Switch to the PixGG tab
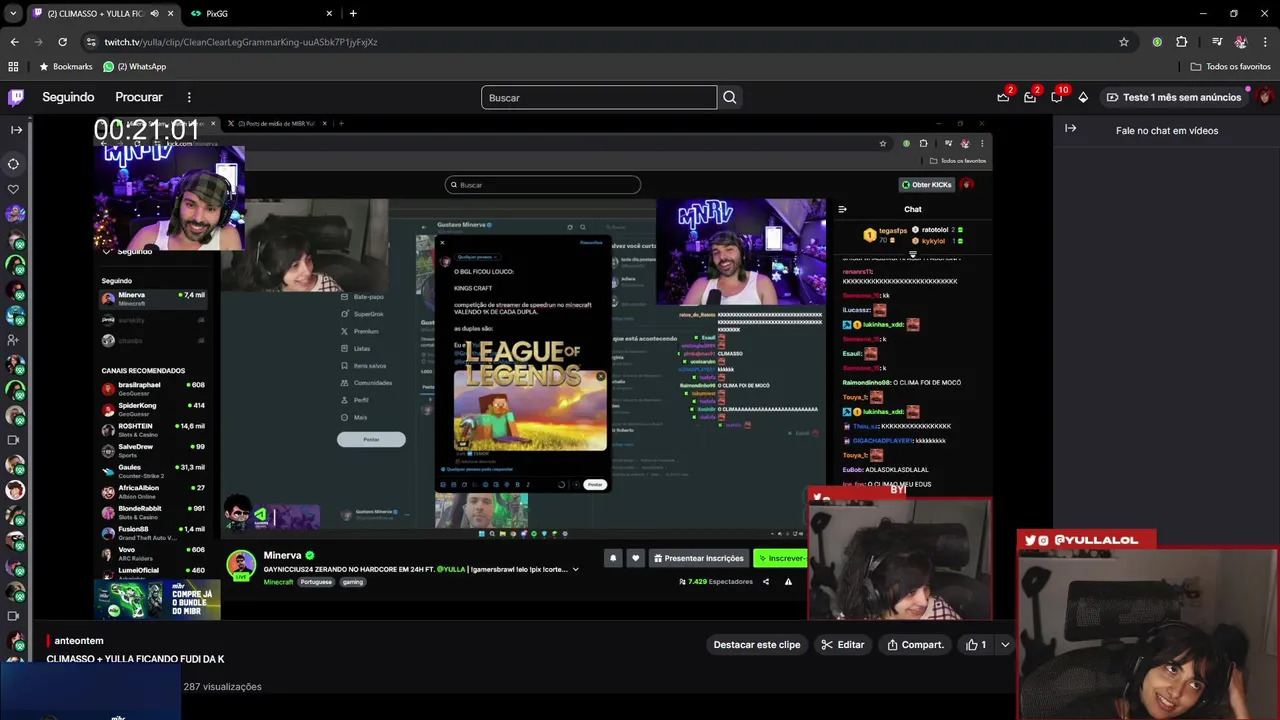This screenshot has width=1280, height=720. tap(260, 14)
